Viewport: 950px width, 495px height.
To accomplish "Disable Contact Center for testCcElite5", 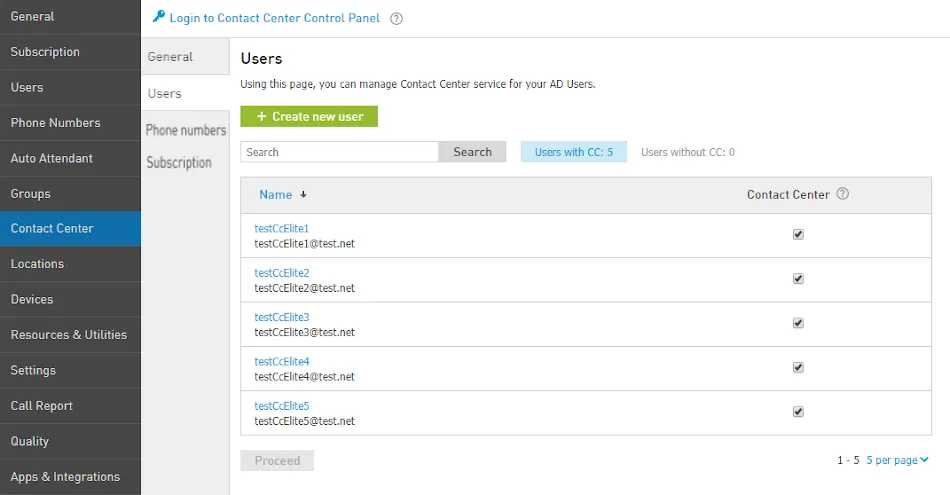I will (x=798, y=412).
